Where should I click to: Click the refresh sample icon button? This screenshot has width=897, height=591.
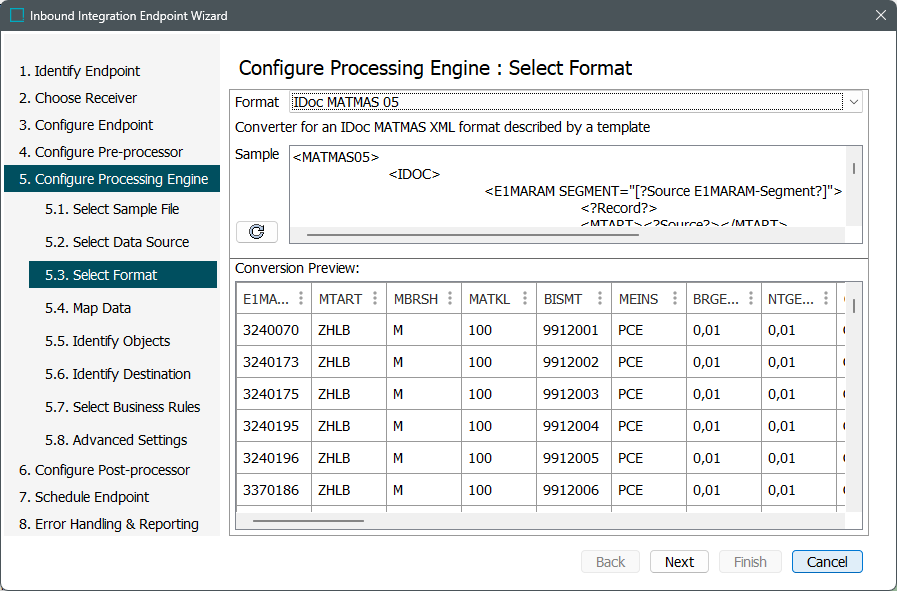pos(256,231)
